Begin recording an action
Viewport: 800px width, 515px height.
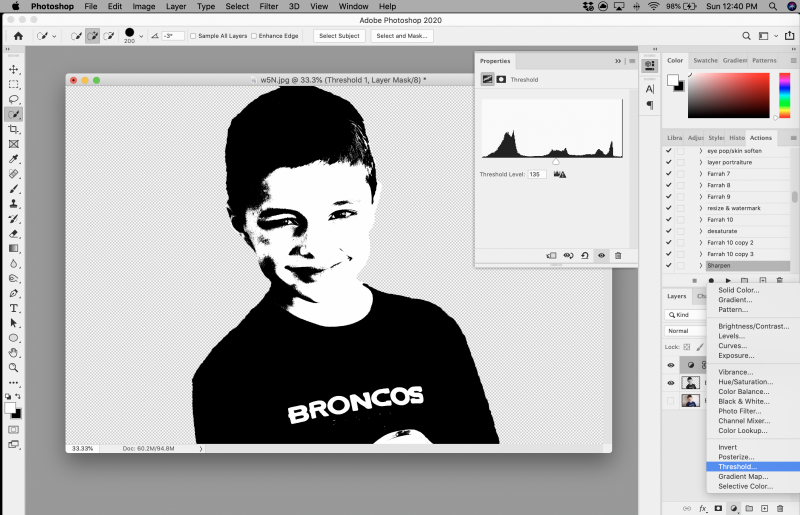[711, 280]
